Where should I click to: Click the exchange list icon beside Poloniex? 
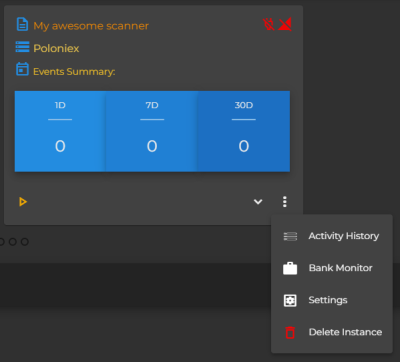click(x=22, y=47)
